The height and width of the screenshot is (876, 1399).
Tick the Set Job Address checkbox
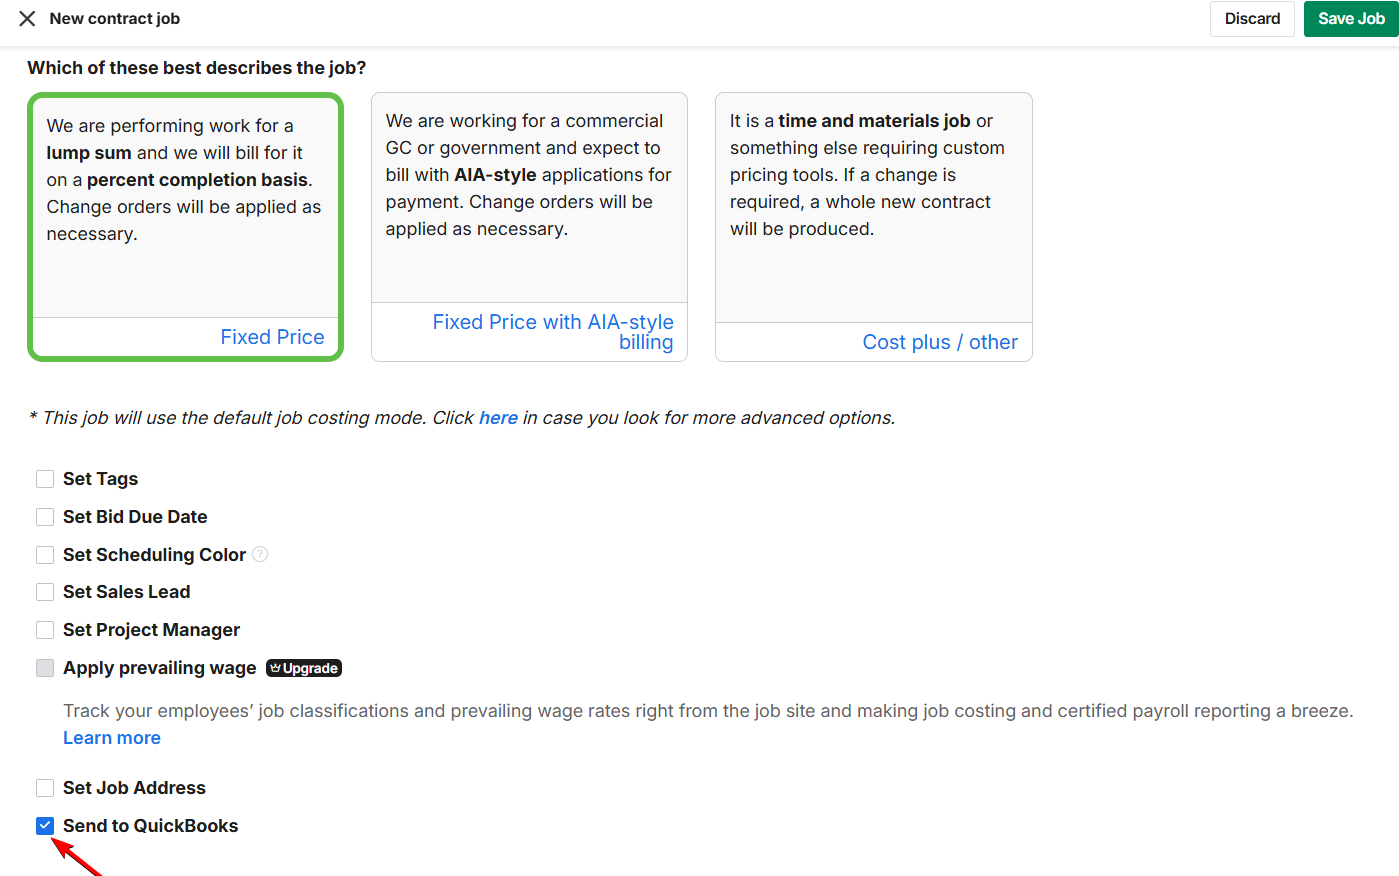pos(45,788)
